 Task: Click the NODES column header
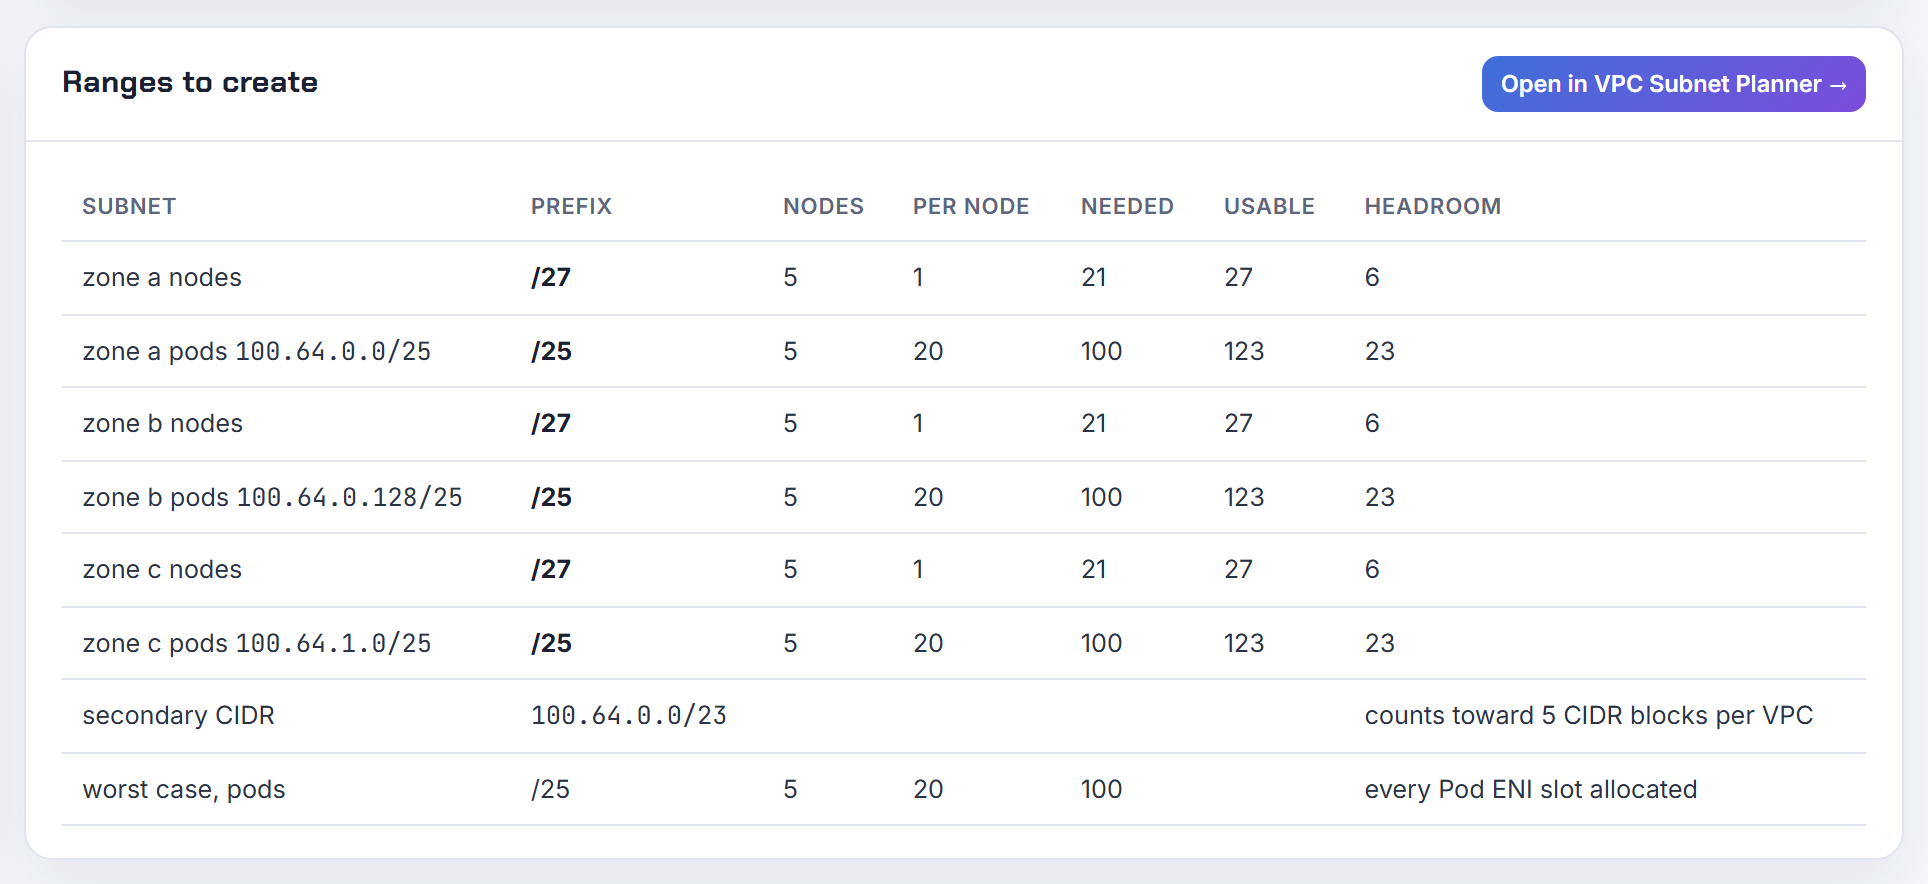823,206
